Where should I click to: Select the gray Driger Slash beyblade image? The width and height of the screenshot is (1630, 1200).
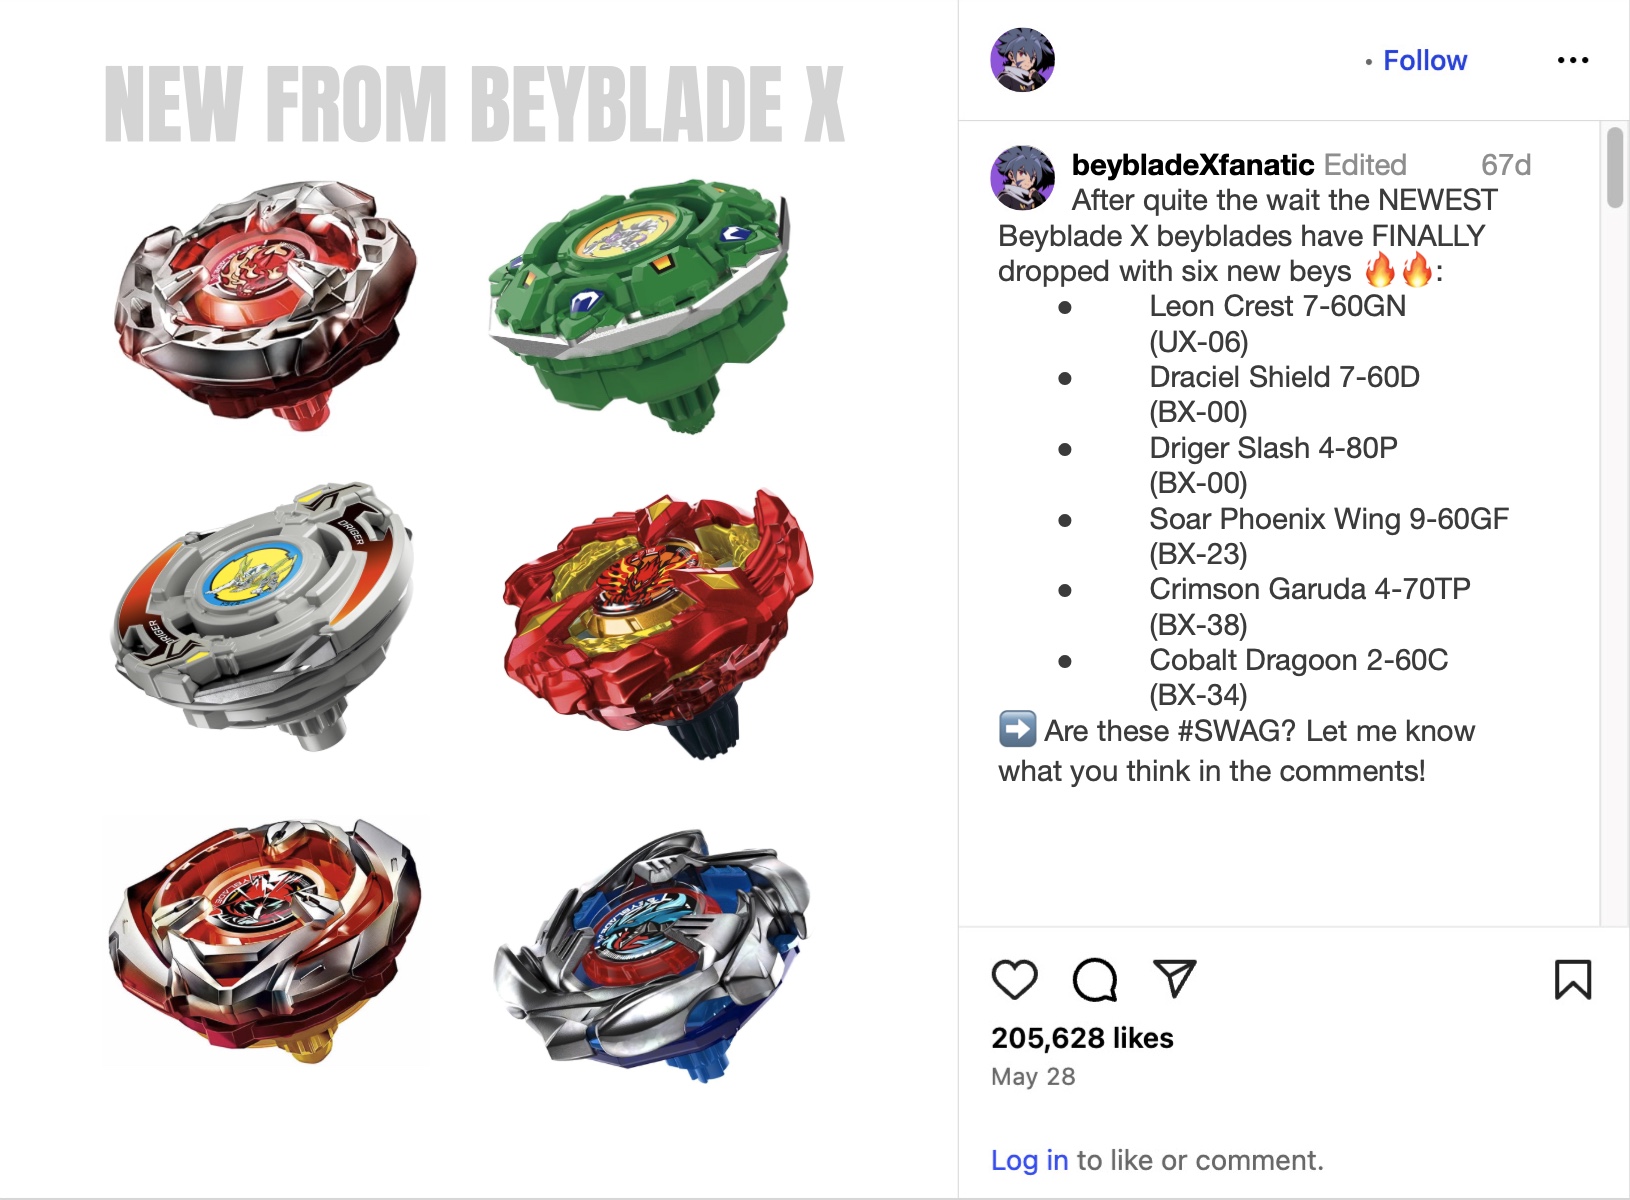262,616
